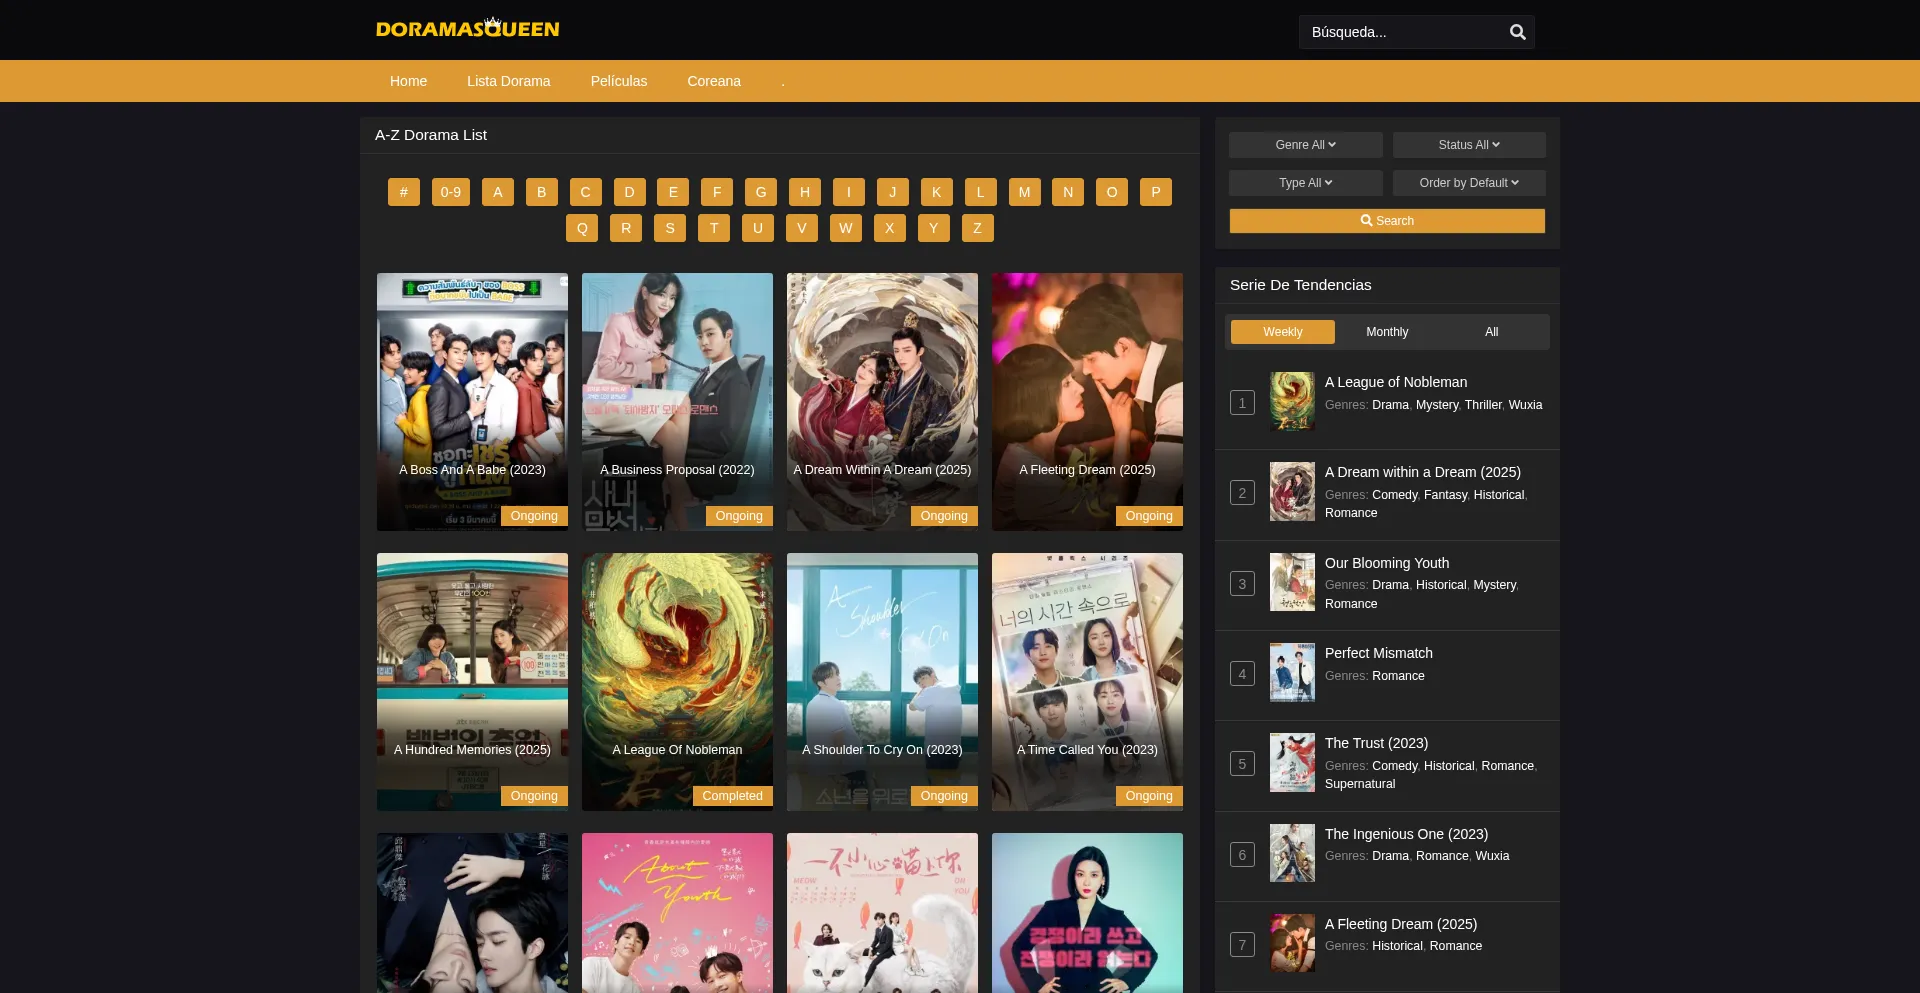The image size is (1920, 993).
Task: Filter dorama list by letter Q
Action: 582,228
